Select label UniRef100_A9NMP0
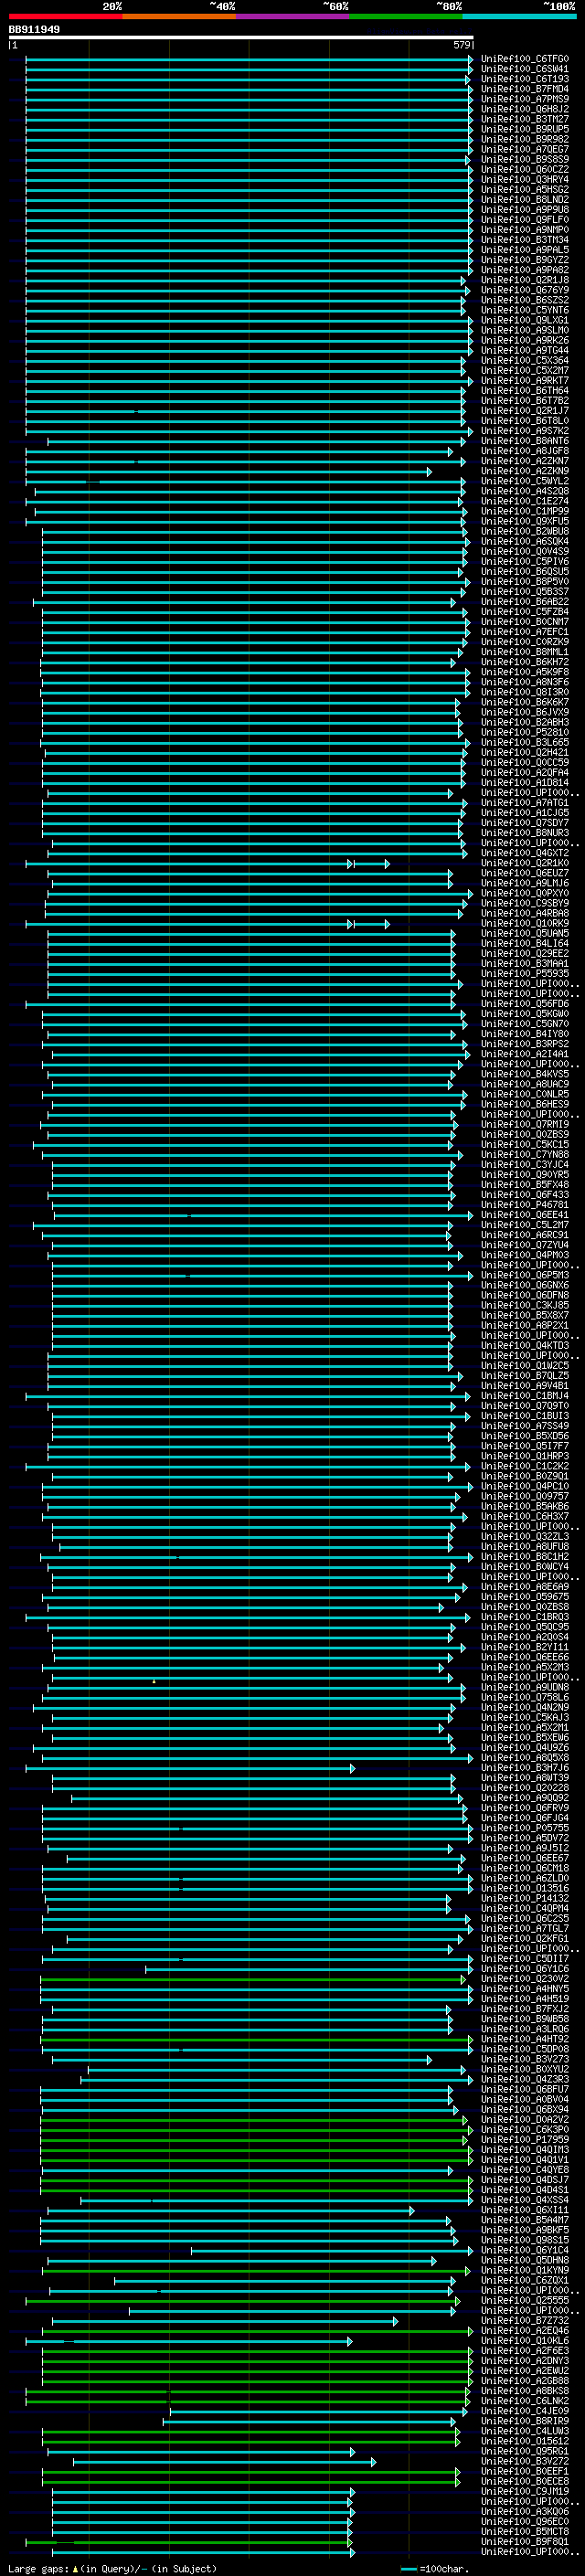The width and height of the screenshot is (585, 2576). (525, 230)
